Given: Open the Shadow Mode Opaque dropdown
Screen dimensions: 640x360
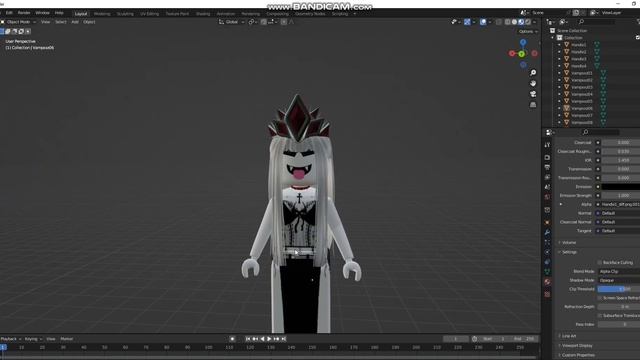Looking at the screenshot, I should click(x=619, y=280).
